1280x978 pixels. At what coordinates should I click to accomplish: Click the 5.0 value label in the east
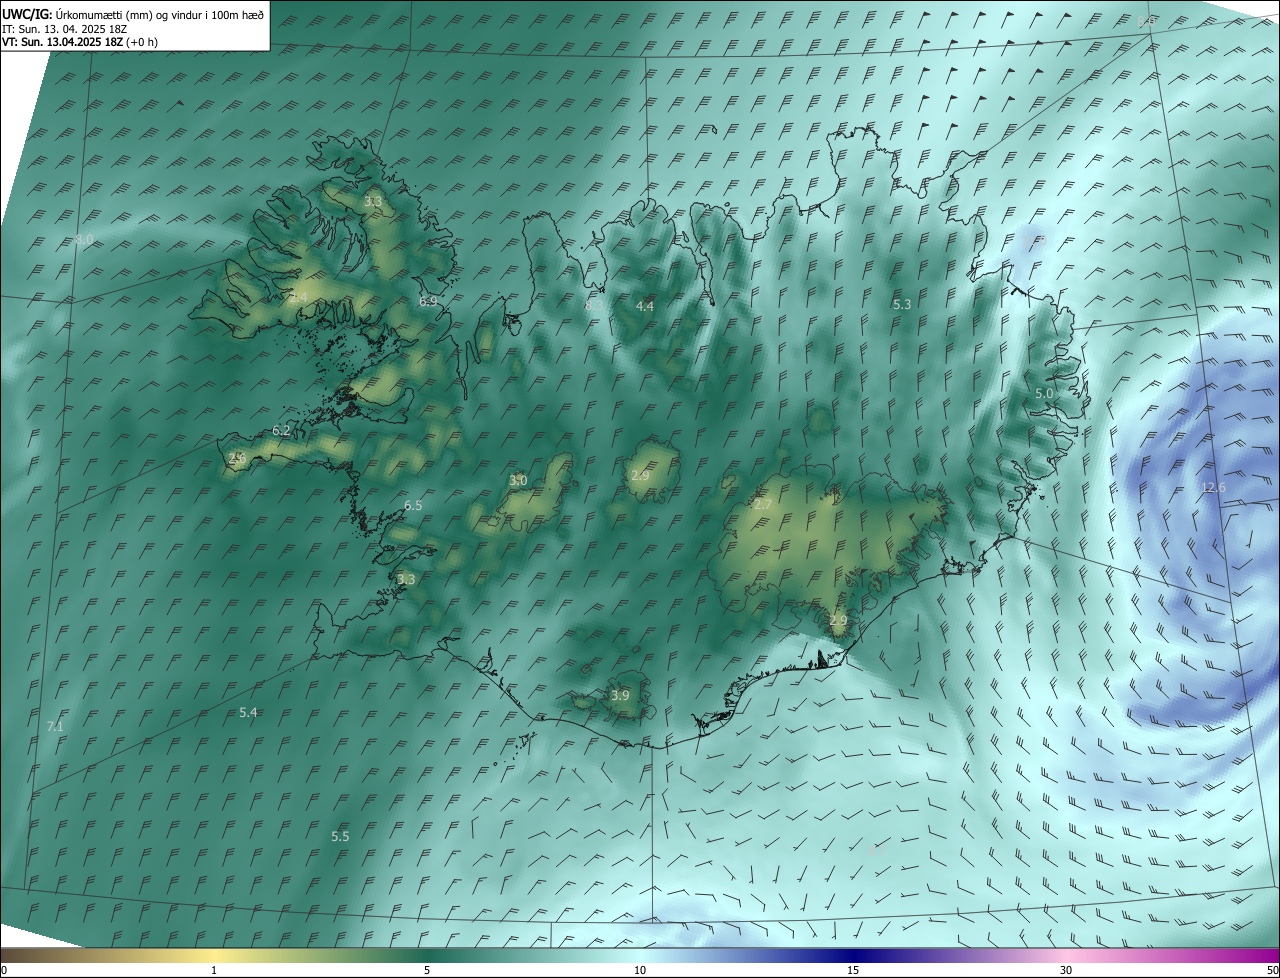click(x=1044, y=394)
